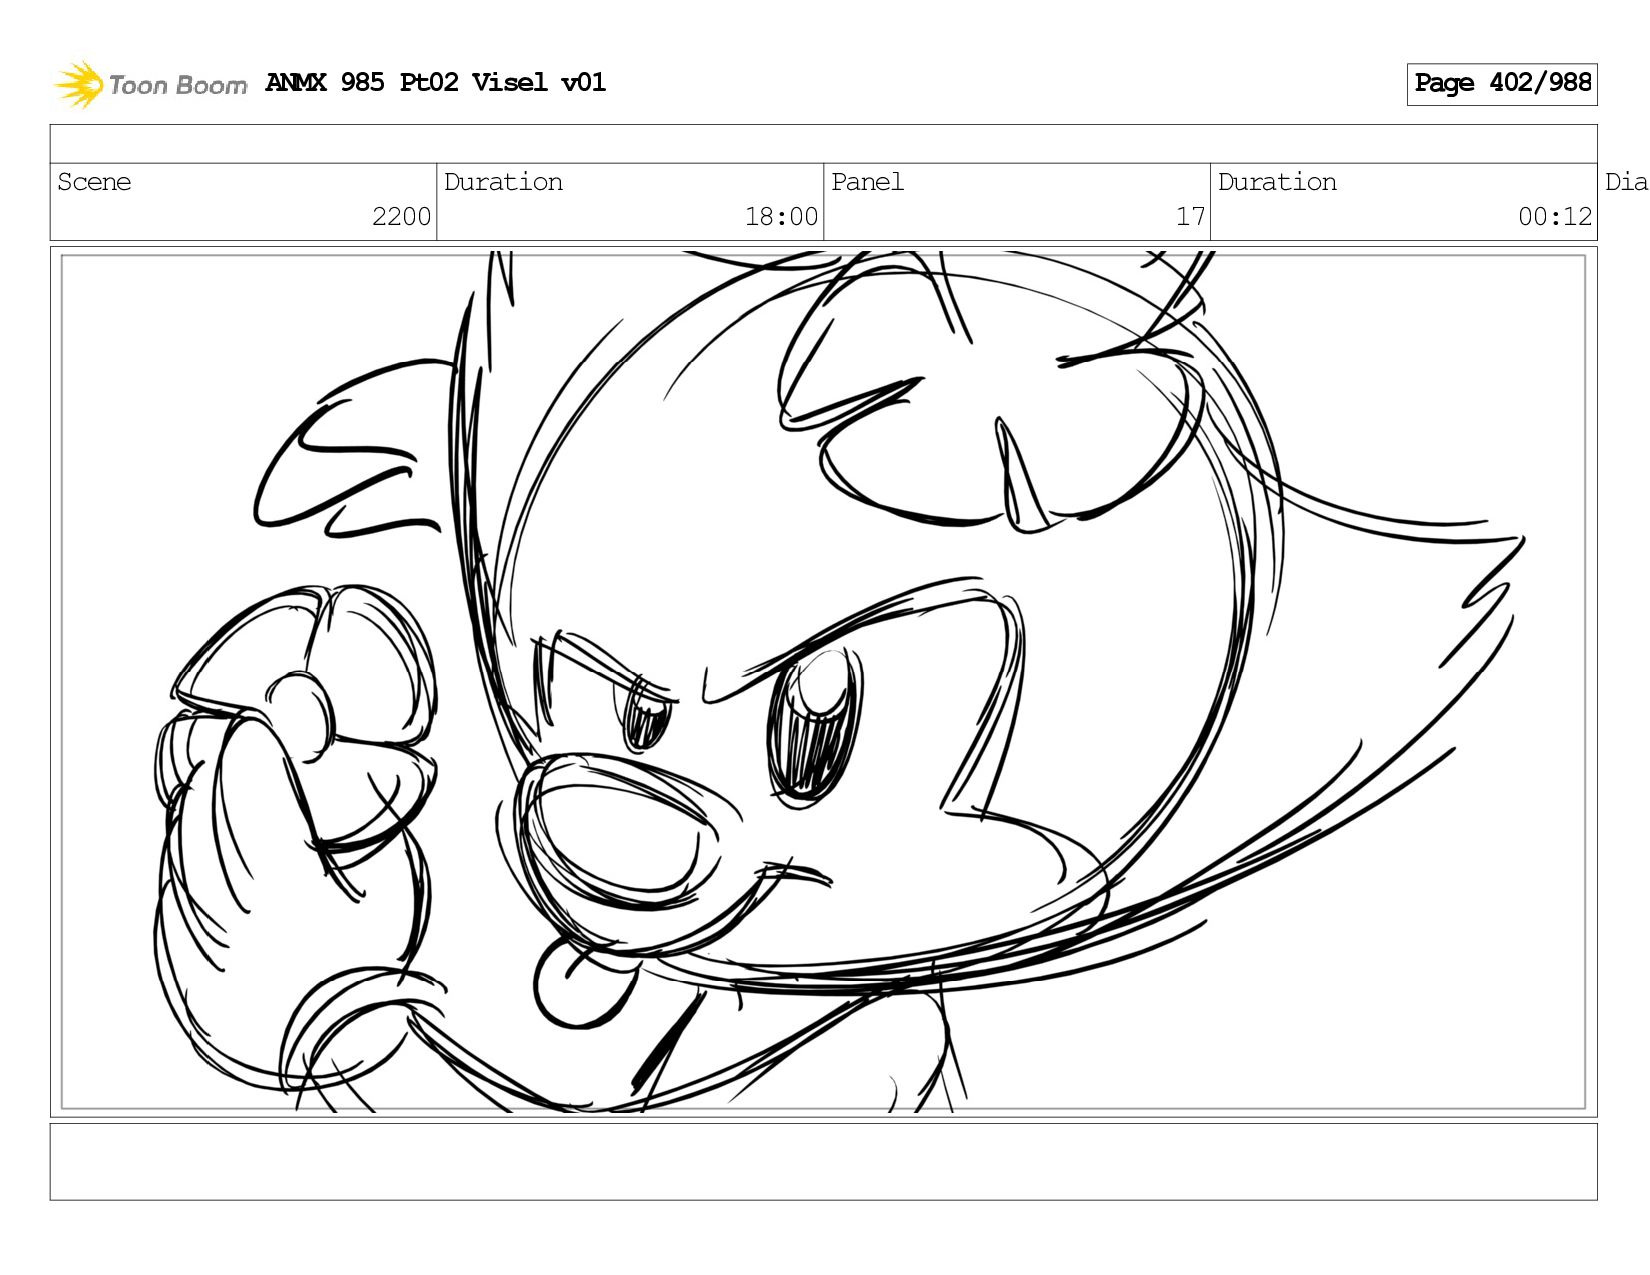The image size is (1650, 1275).
Task: Click the "Toon Boom" wordmark text
Action: click(178, 86)
